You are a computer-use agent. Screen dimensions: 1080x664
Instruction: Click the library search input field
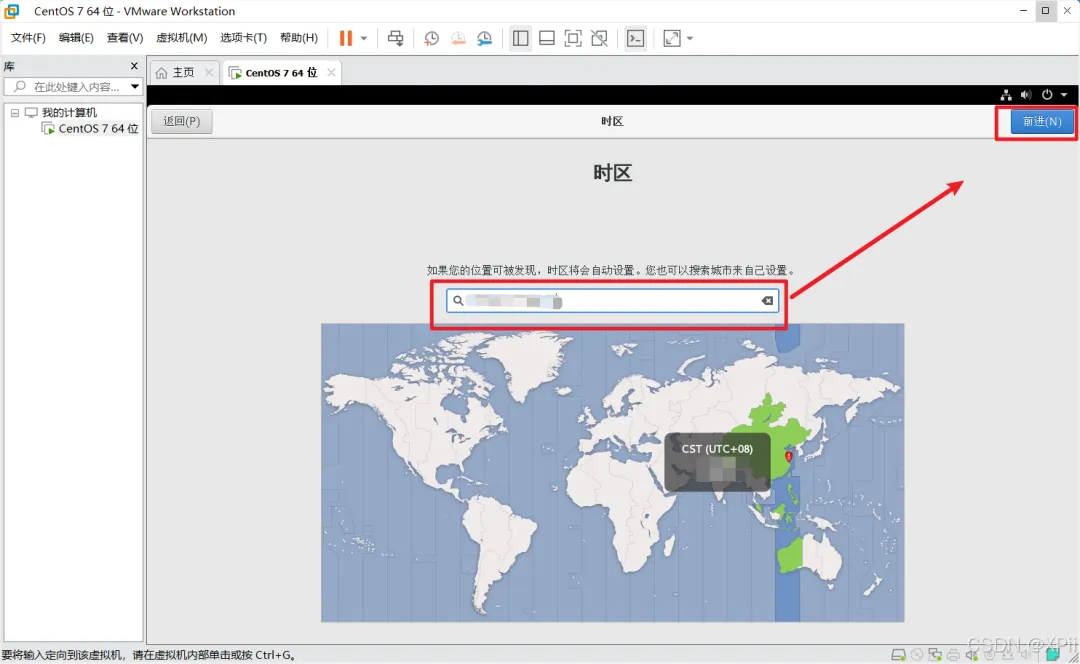tap(72, 87)
